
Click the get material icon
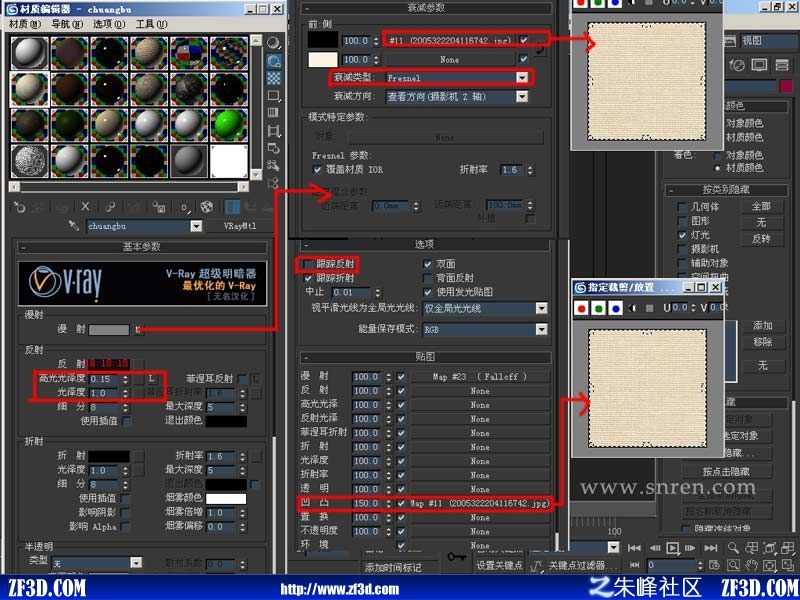point(19,207)
